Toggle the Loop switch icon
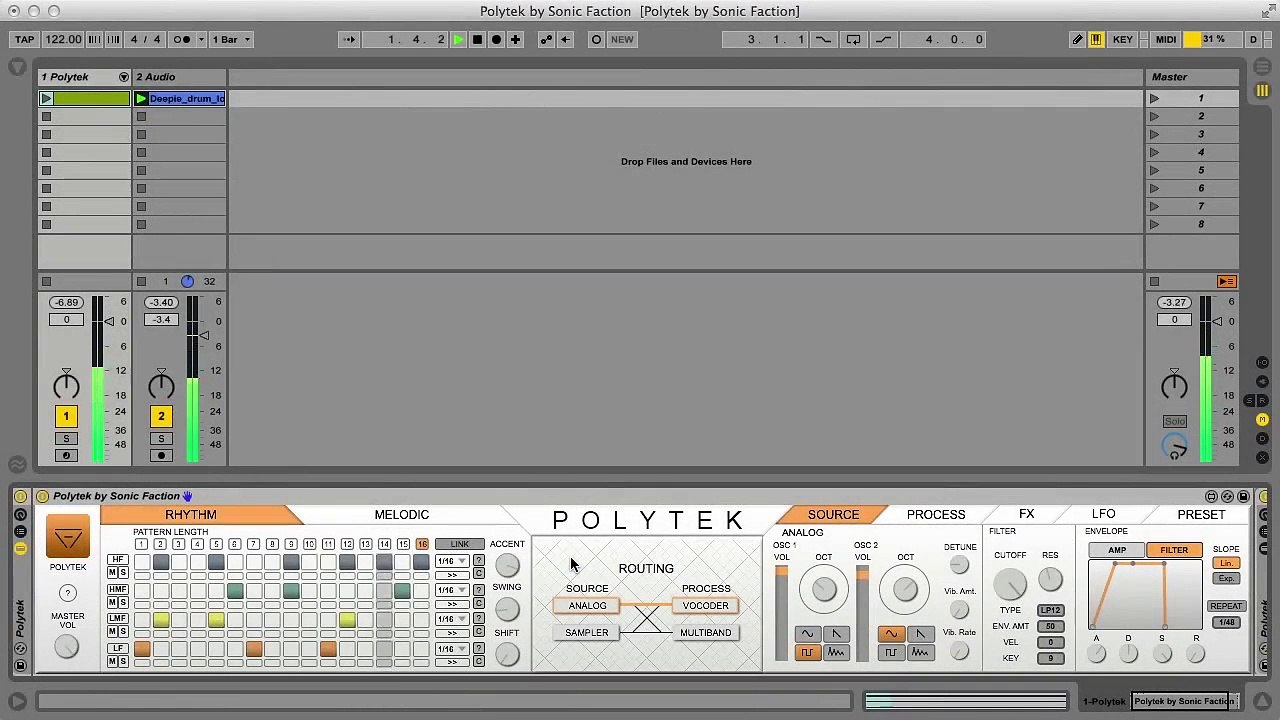The height and width of the screenshot is (720, 1280). [853, 39]
